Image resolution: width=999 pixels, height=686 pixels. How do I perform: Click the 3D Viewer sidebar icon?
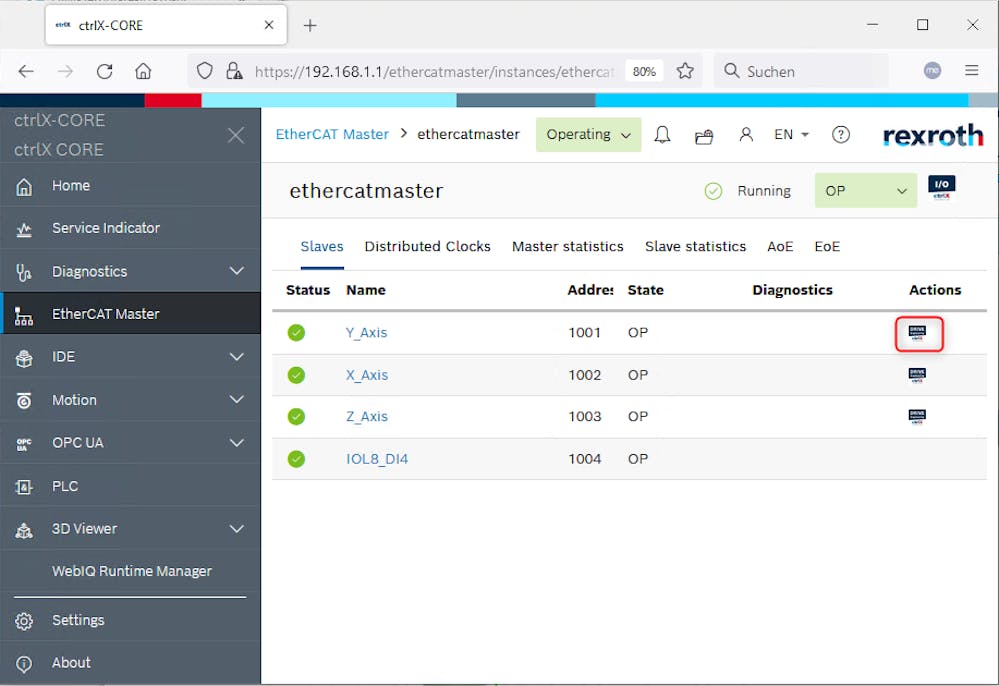pyautogui.click(x=24, y=530)
